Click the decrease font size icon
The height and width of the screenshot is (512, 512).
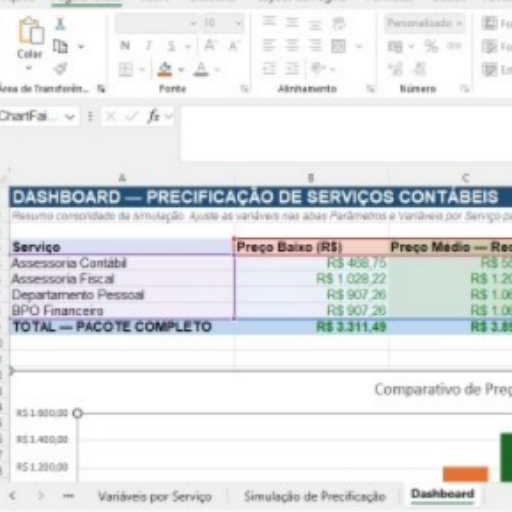coord(234,45)
